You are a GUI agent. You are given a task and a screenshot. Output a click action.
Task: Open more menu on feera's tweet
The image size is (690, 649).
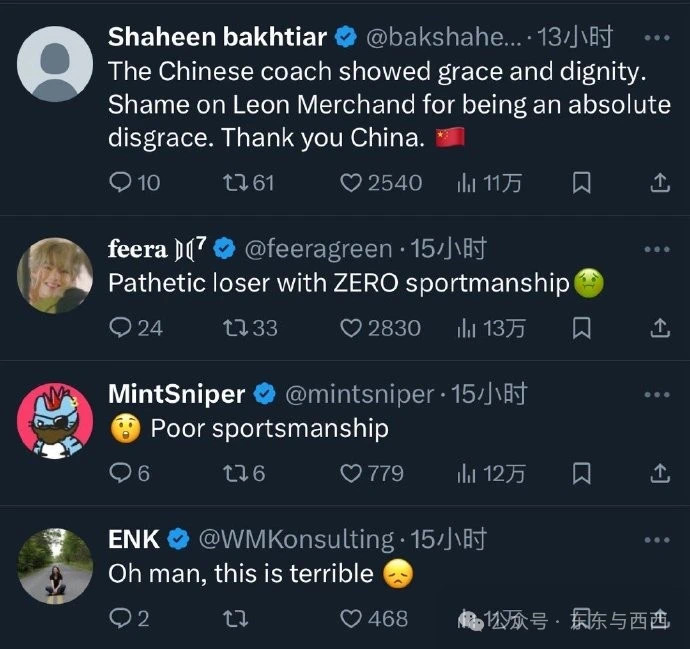pyautogui.click(x=656, y=248)
